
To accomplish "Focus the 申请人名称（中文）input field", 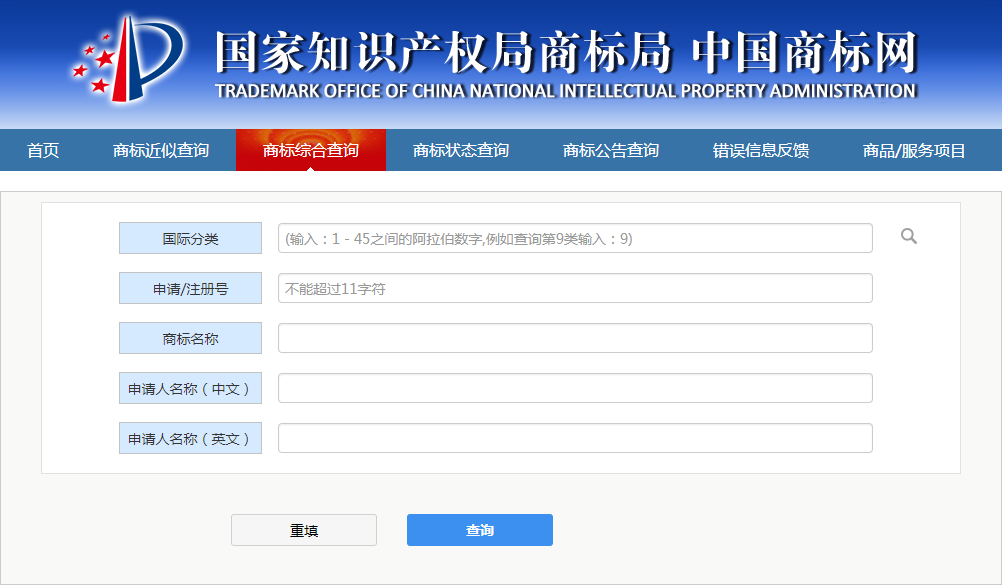I will (x=575, y=388).
